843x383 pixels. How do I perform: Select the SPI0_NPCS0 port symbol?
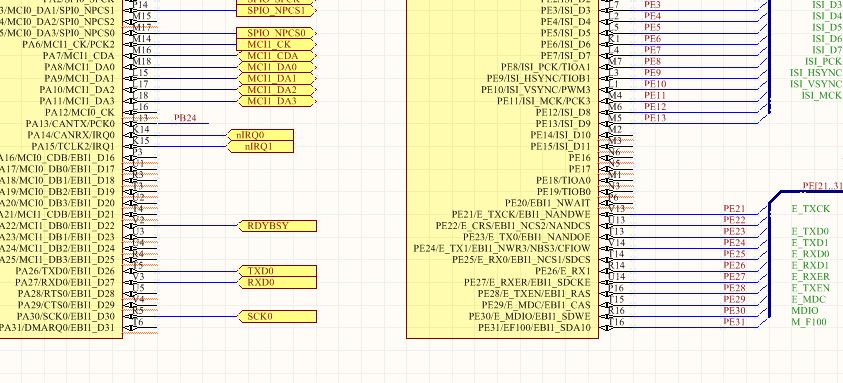[276, 33]
